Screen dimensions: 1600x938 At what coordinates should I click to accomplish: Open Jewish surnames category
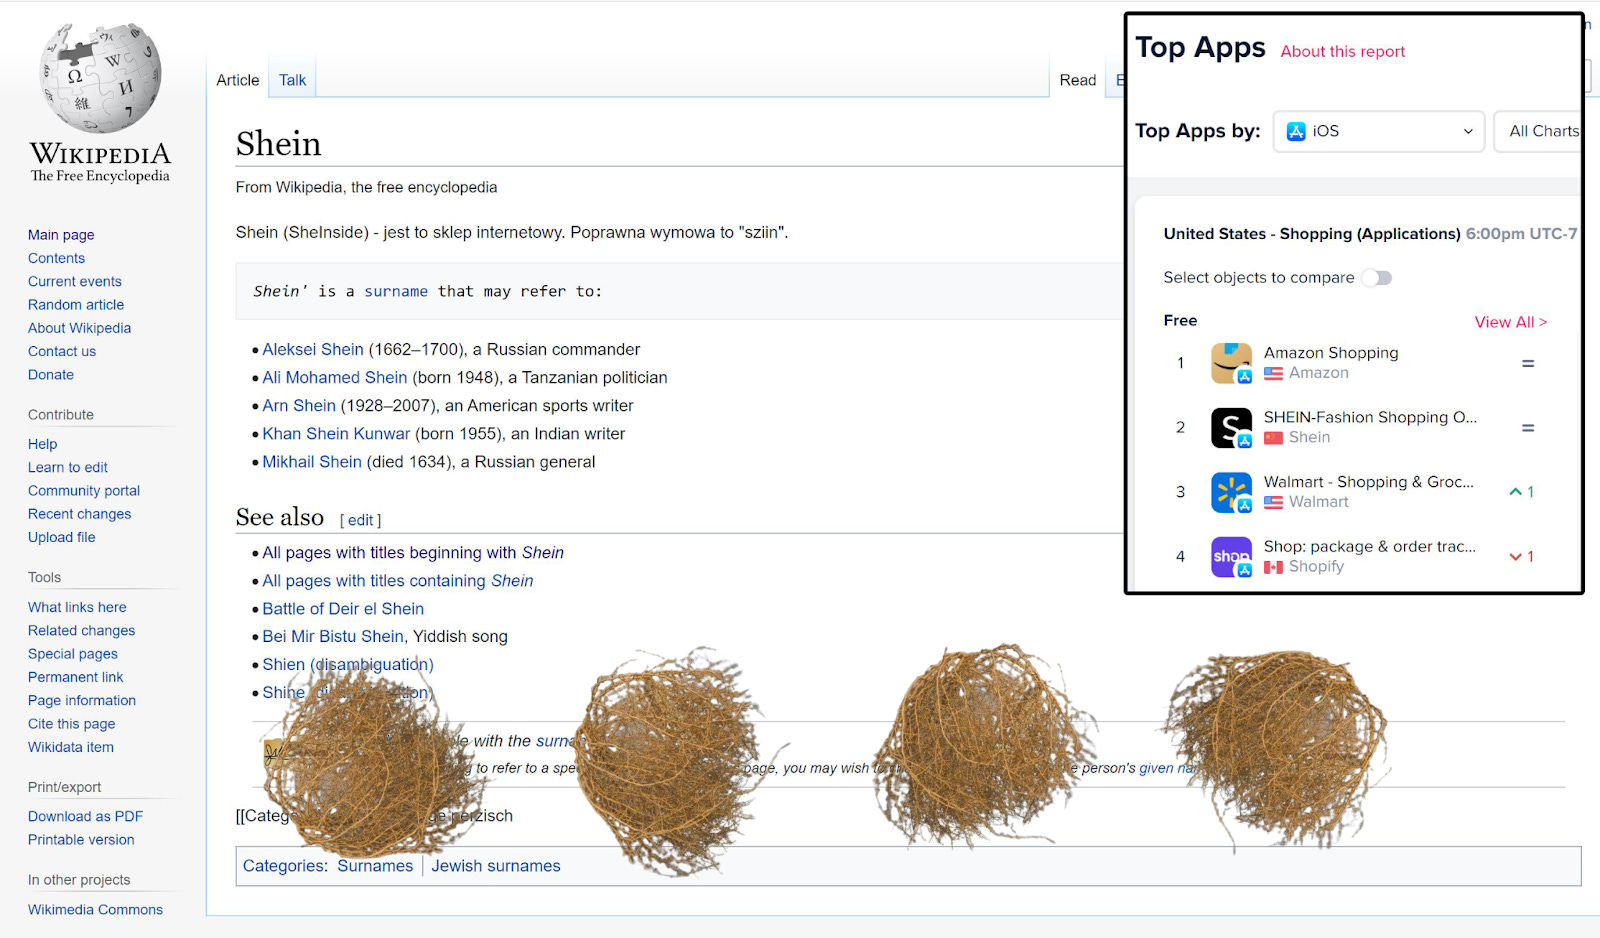(496, 866)
